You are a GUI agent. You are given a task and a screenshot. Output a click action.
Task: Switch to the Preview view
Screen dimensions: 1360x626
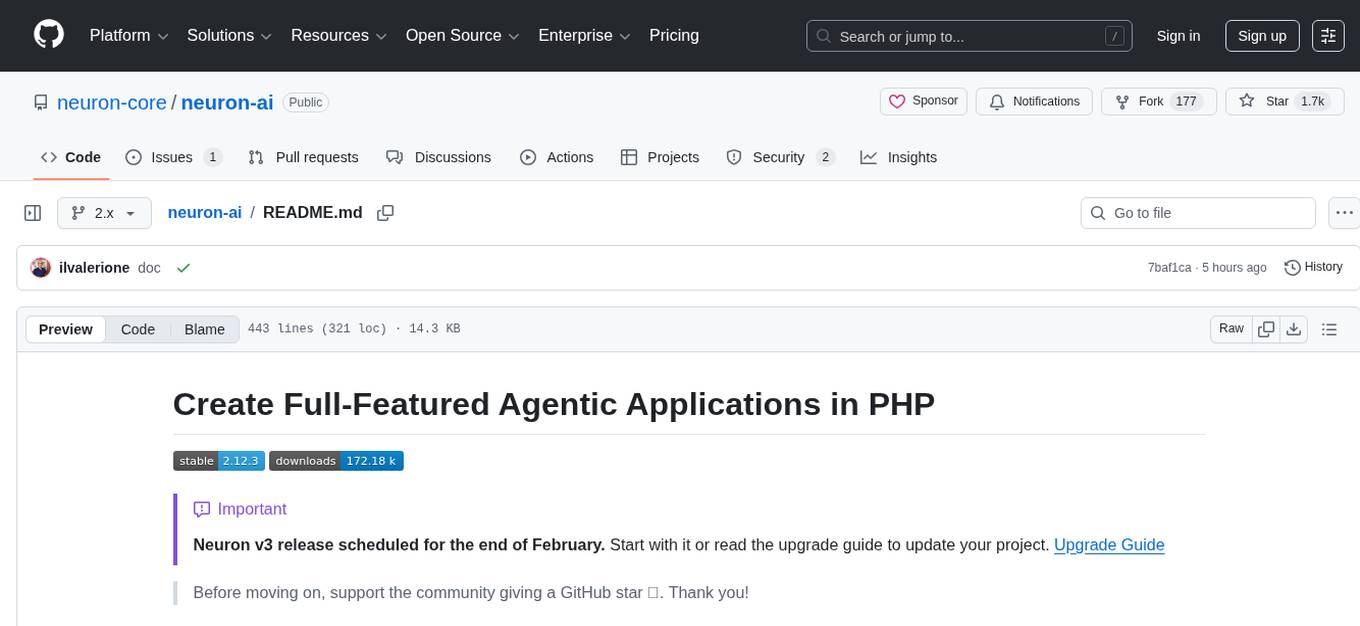[x=66, y=329]
